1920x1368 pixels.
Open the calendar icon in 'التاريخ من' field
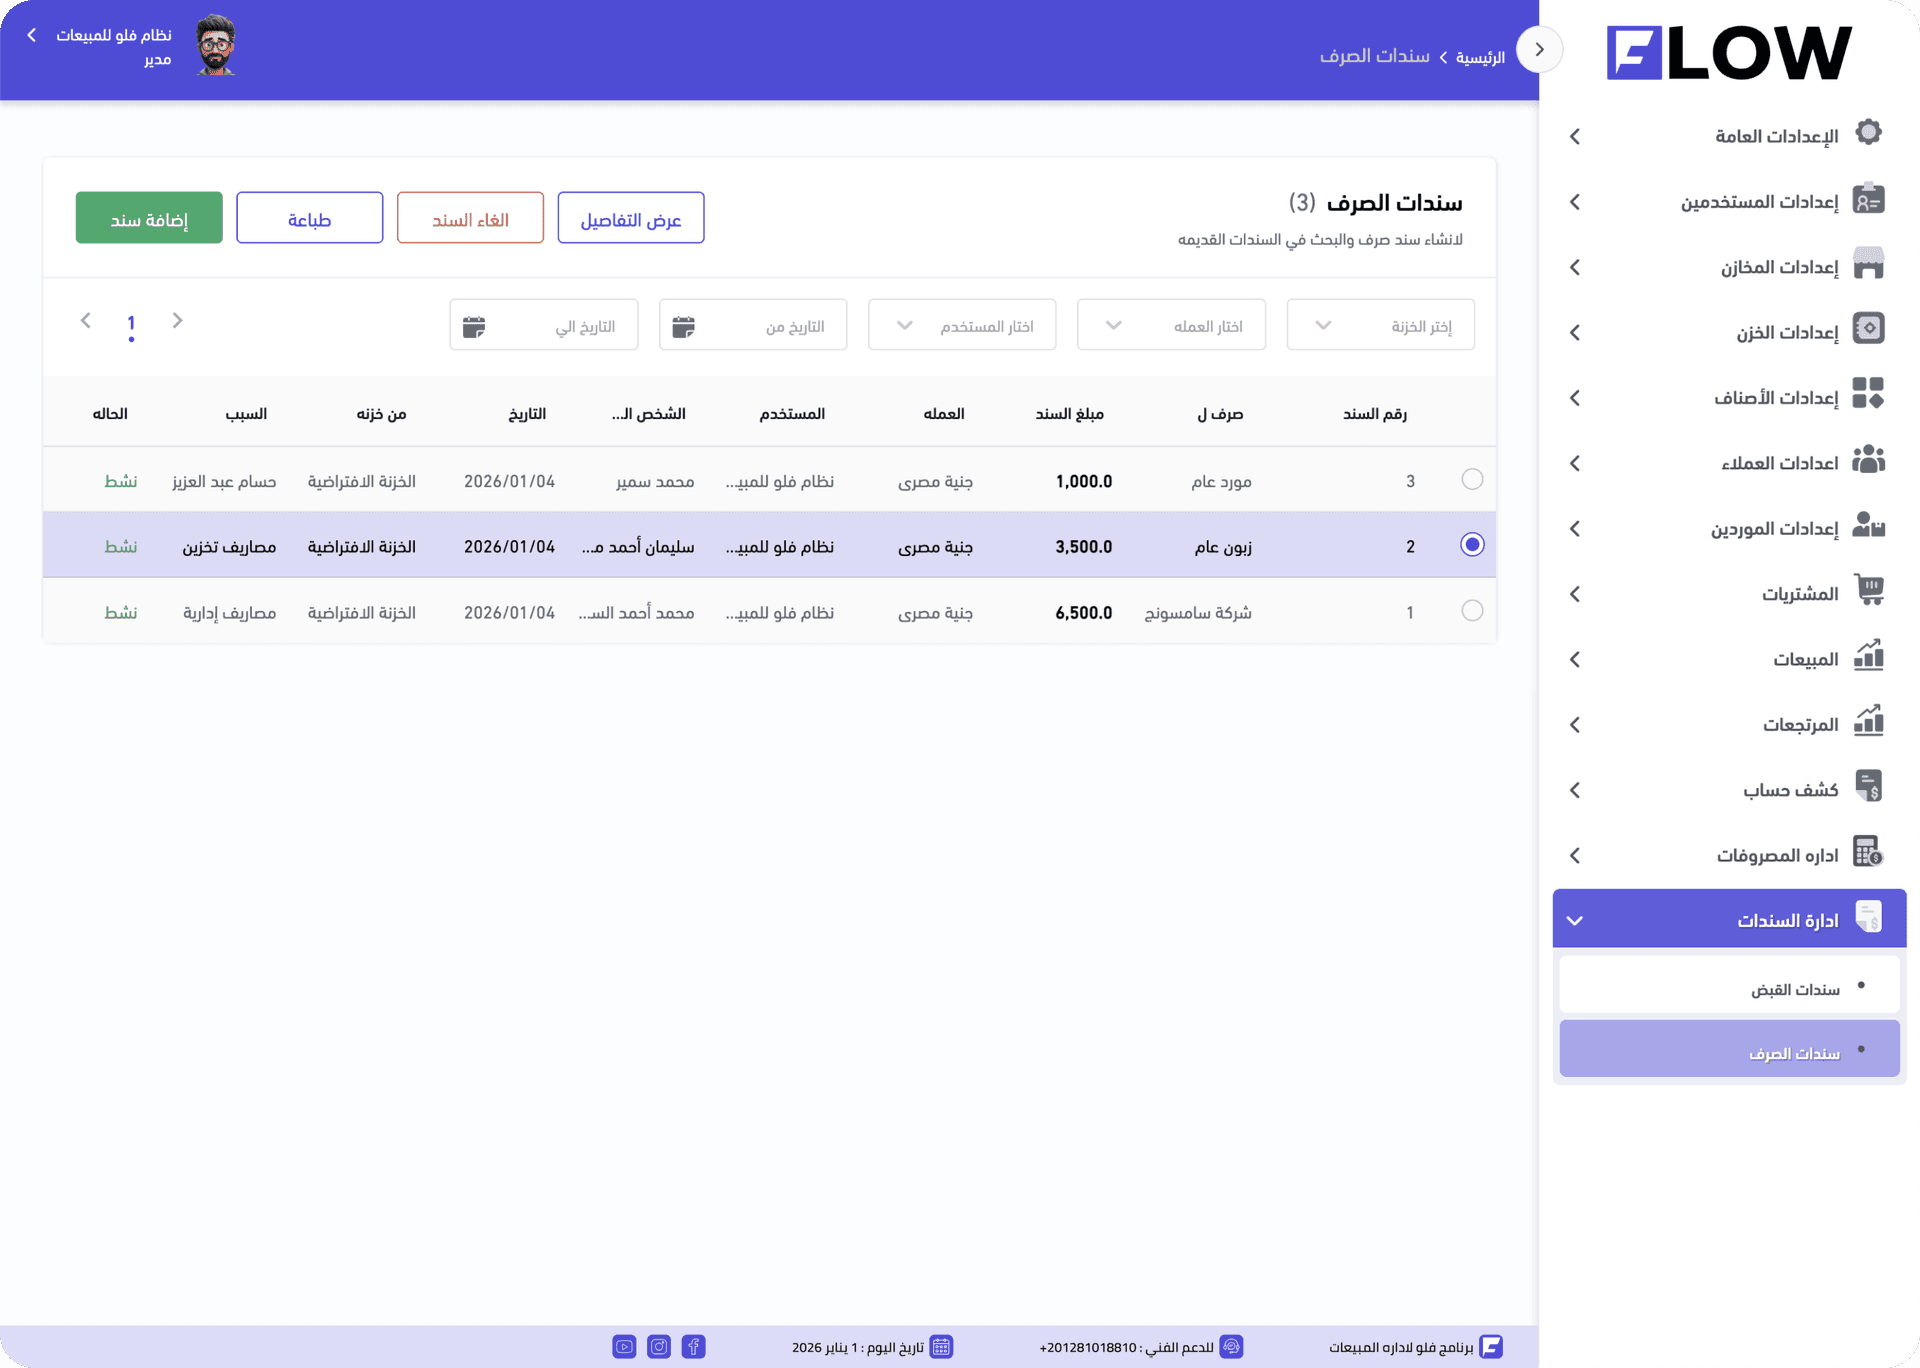point(684,326)
